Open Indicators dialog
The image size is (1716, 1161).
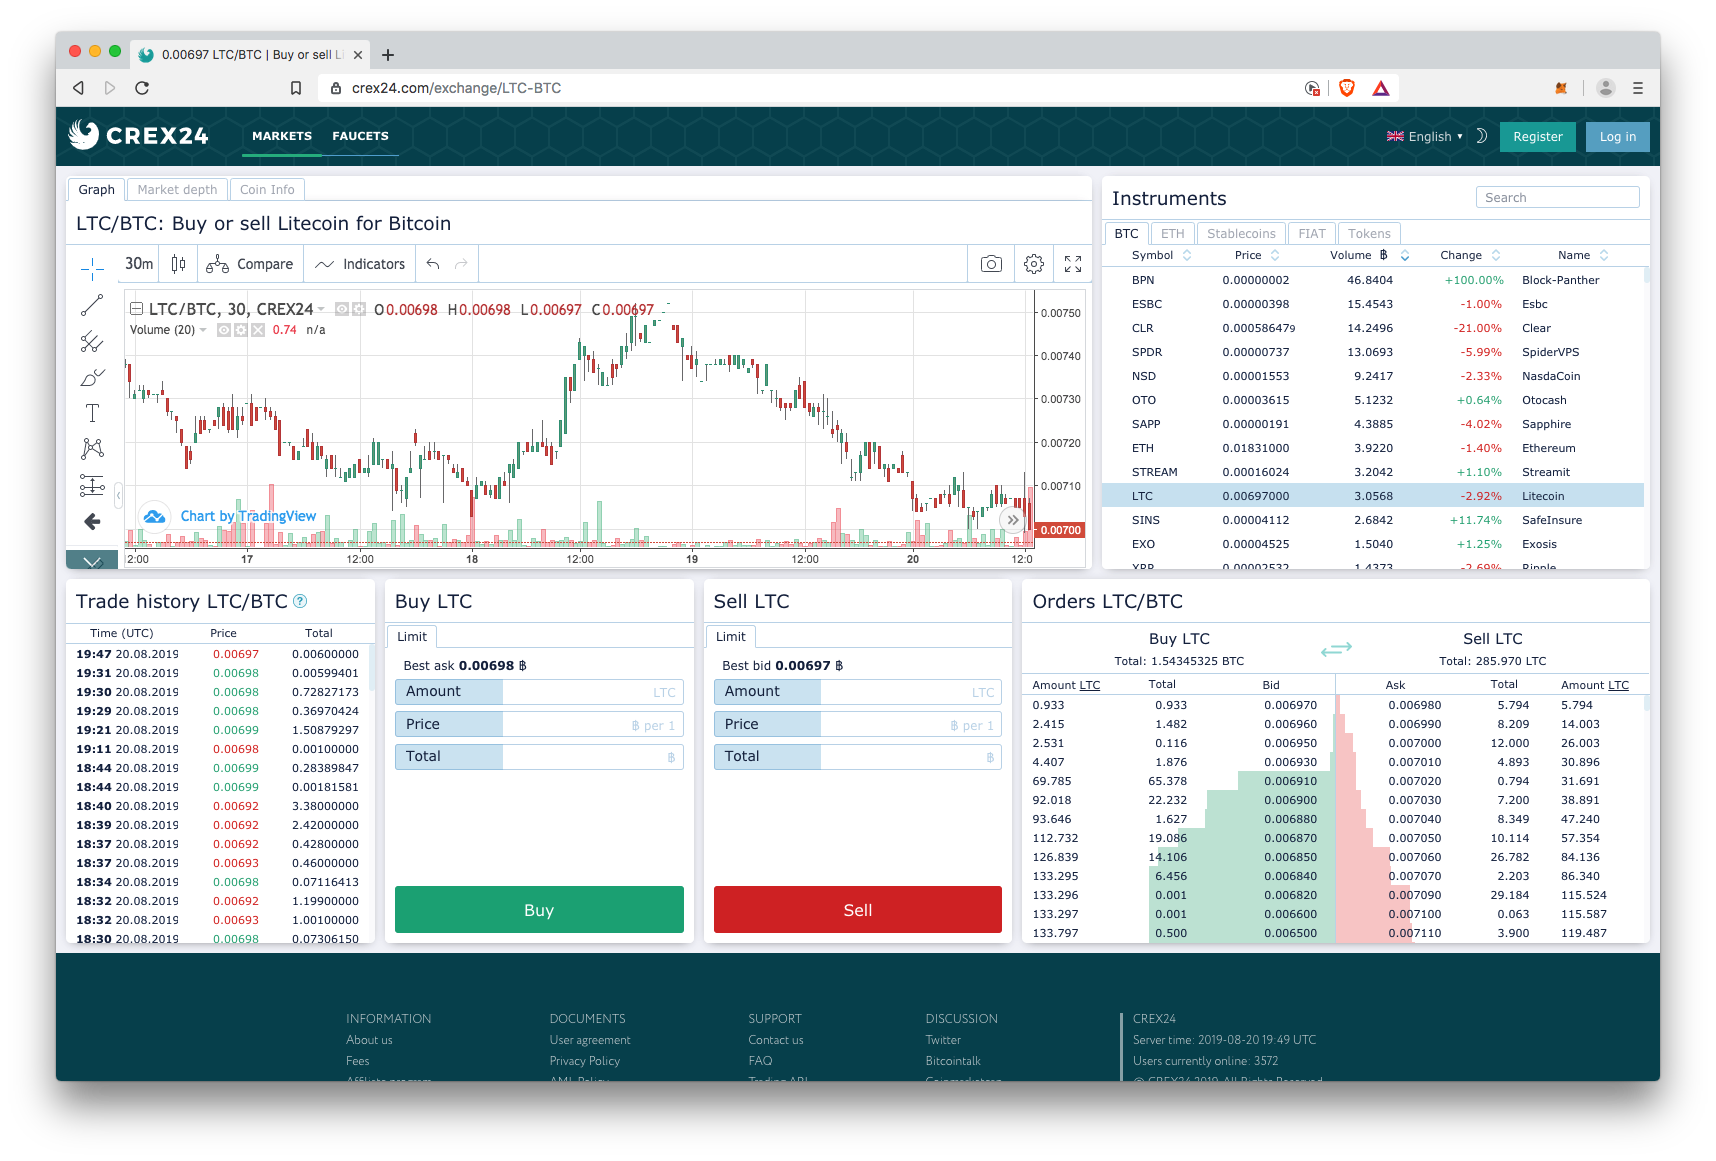click(360, 264)
